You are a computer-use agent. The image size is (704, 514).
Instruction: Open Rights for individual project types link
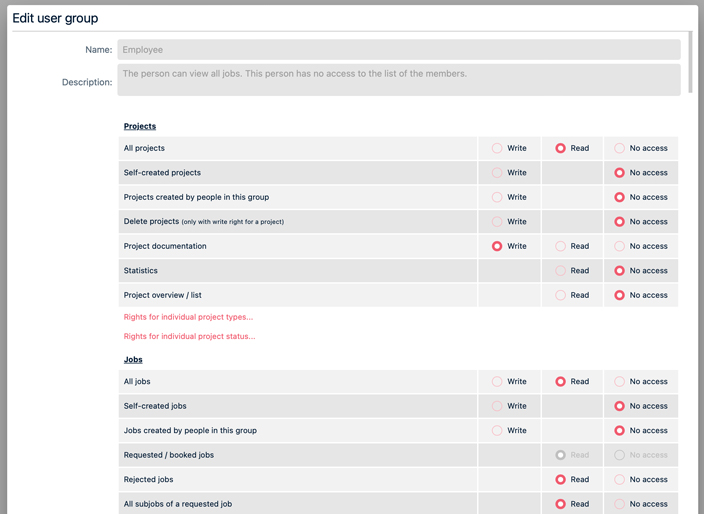[188, 317]
